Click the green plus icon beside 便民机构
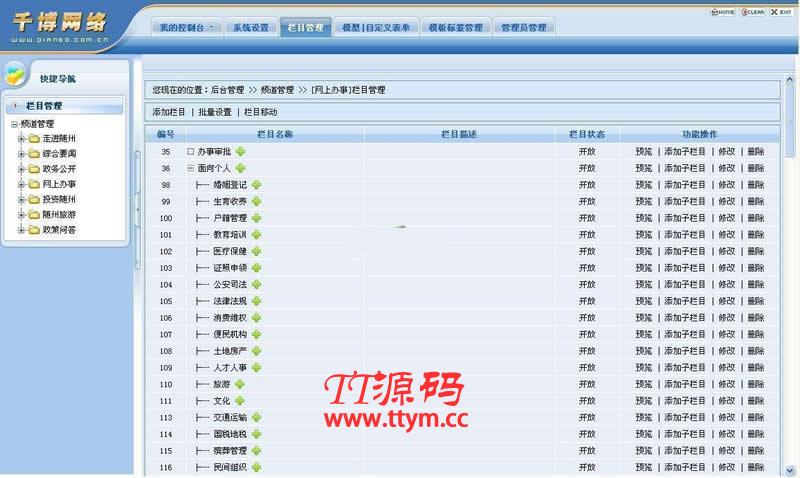The image size is (800, 478). 256,334
